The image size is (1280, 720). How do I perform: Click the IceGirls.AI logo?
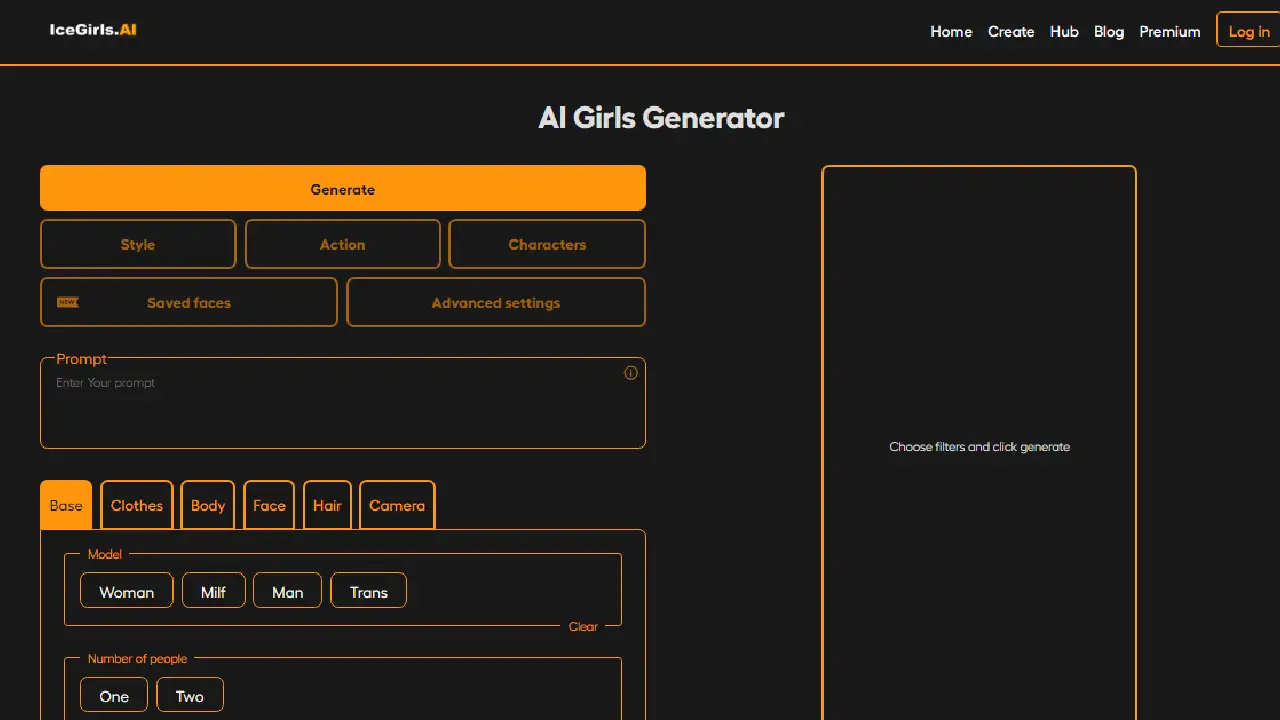pyautogui.click(x=93, y=30)
